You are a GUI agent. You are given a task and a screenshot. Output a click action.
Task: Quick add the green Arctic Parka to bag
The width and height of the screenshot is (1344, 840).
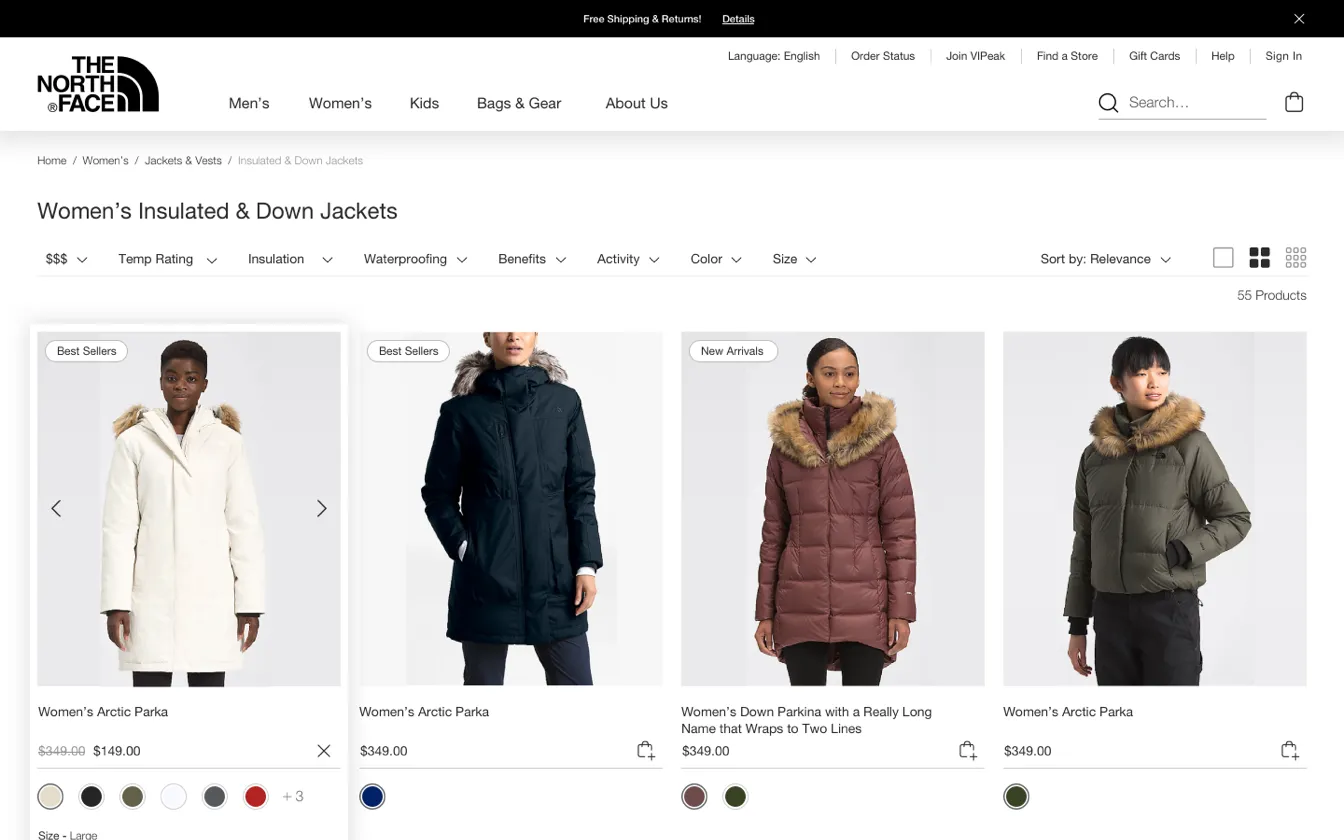[1290, 751]
